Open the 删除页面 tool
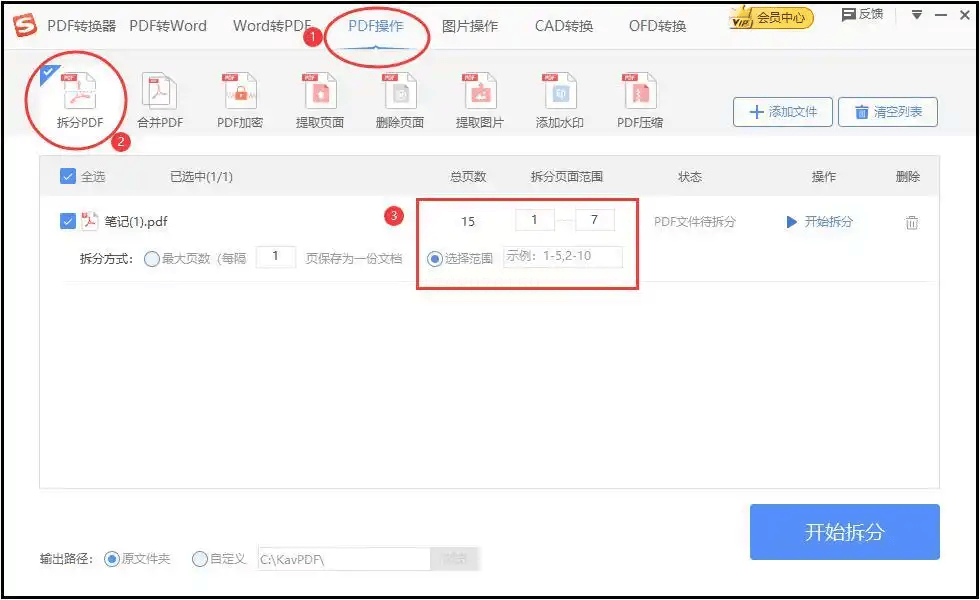The image size is (980, 600). (x=400, y=95)
